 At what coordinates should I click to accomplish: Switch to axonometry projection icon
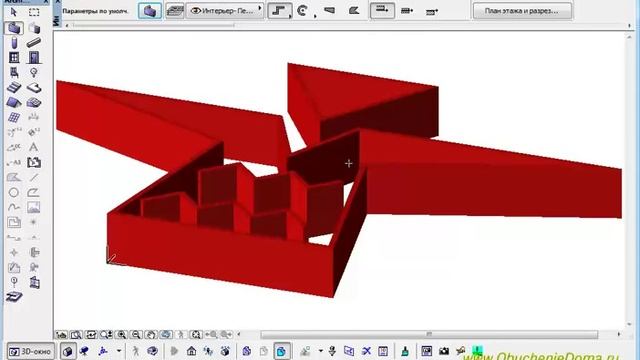(103, 351)
